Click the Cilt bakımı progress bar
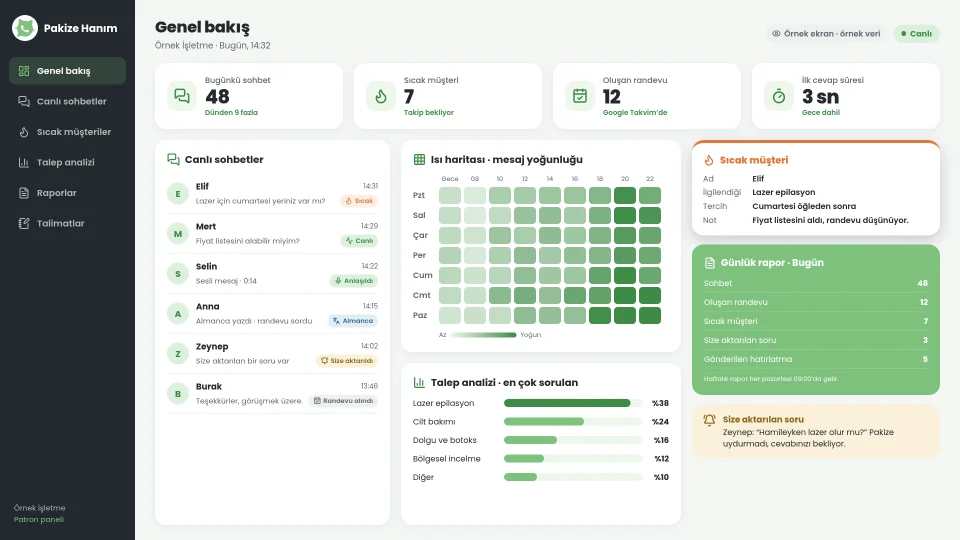 572,422
